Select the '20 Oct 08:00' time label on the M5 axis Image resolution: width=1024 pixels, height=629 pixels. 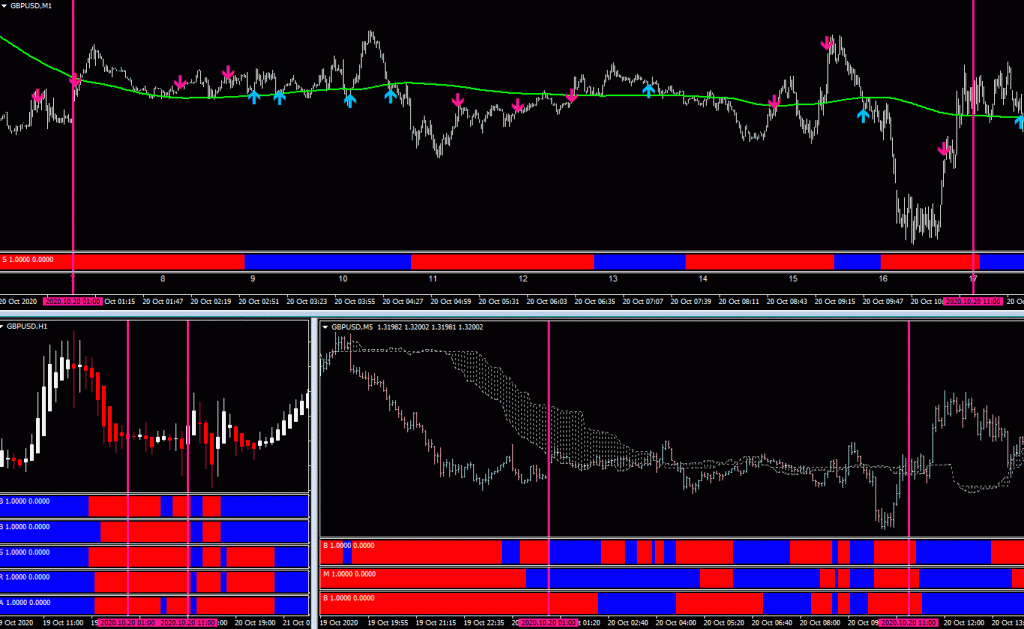tap(820, 623)
